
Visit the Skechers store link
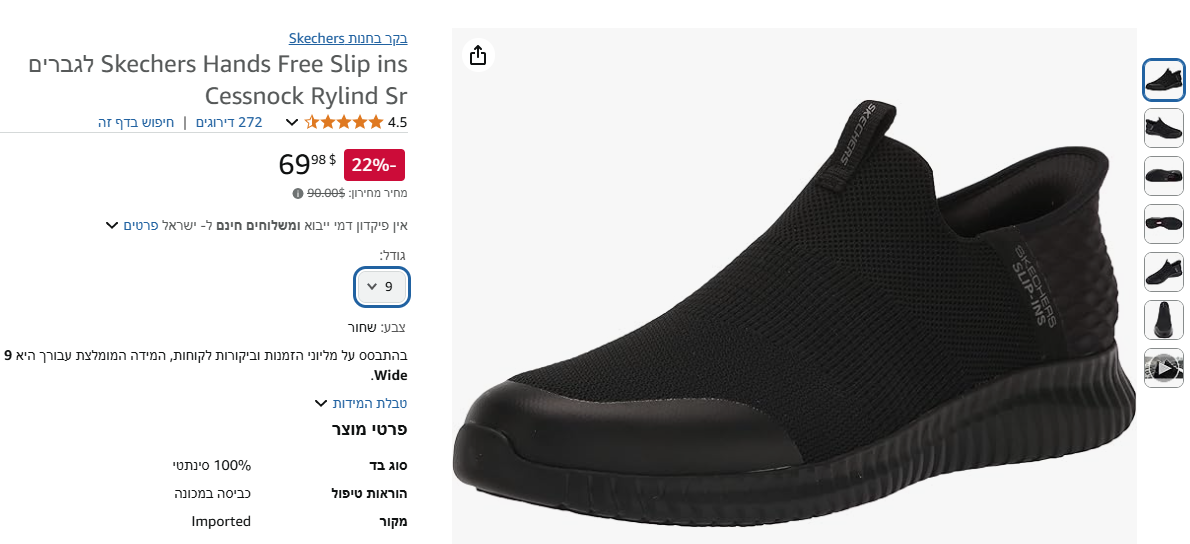(x=348, y=39)
